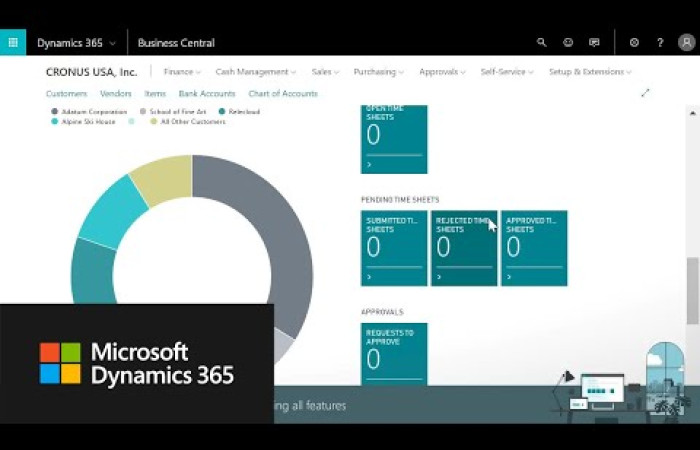The height and width of the screenshot is (450, 700).
Task: Open the feedback smiley icon
Action: click(568, 43)
